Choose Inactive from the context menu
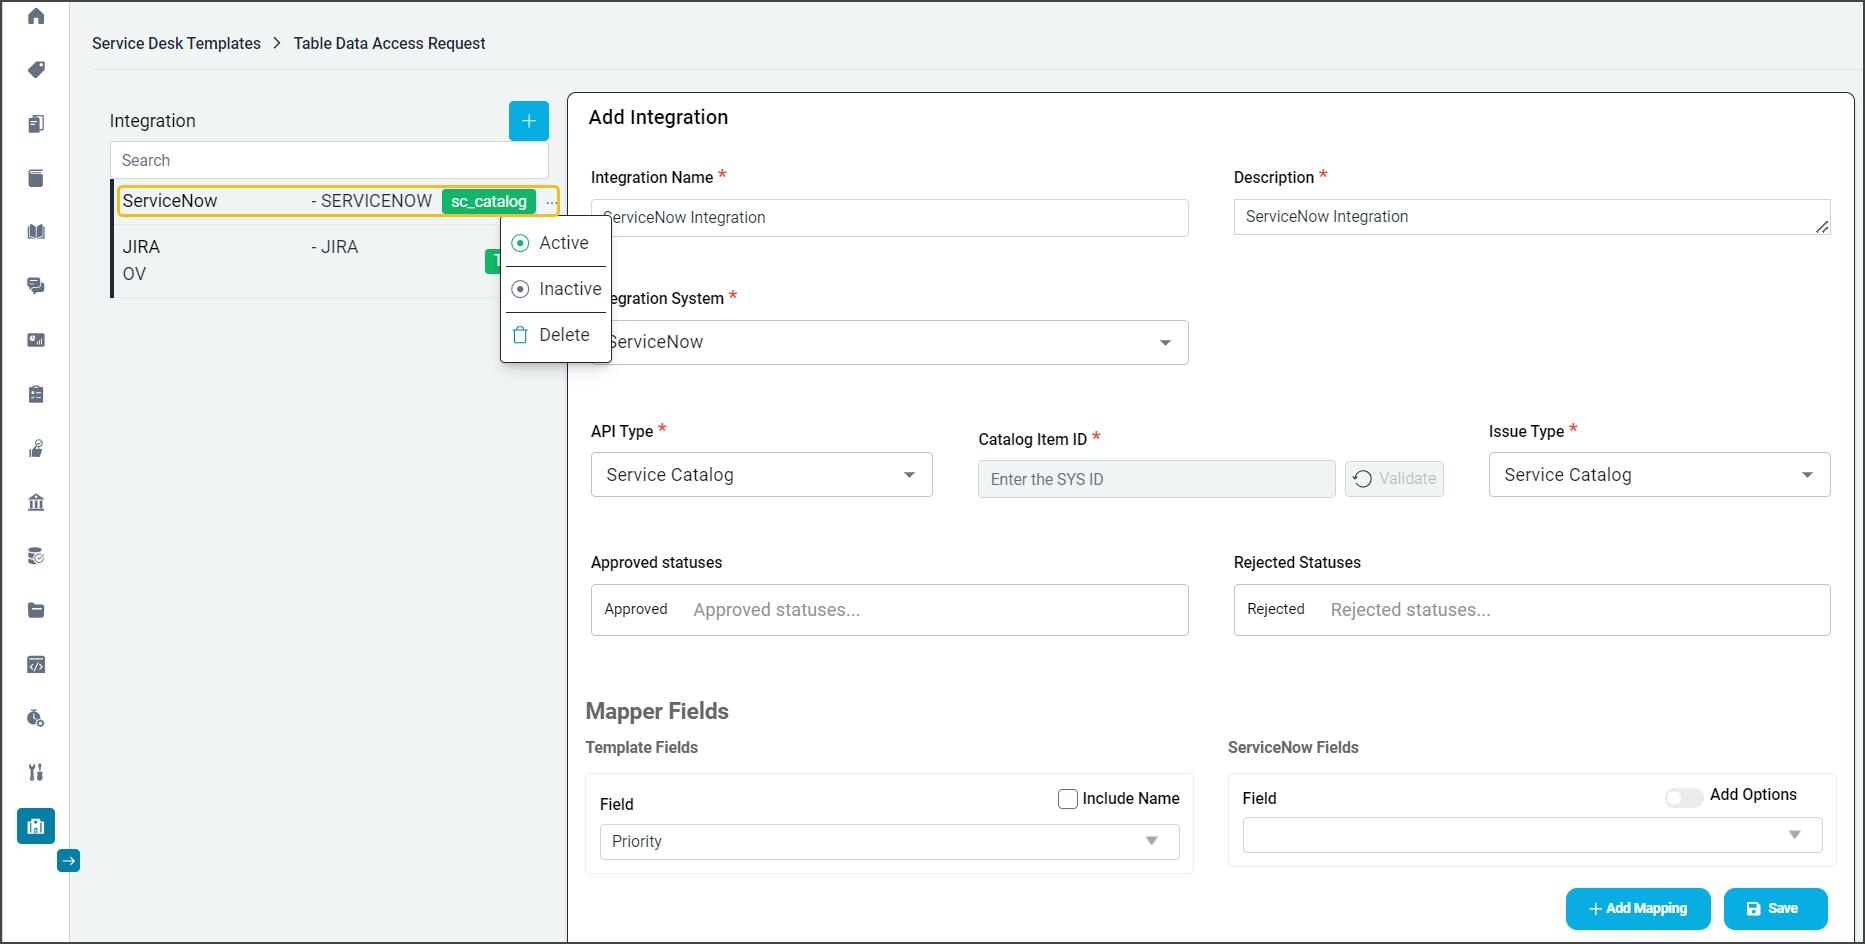The image size is (1865, 944). point(557,289)
